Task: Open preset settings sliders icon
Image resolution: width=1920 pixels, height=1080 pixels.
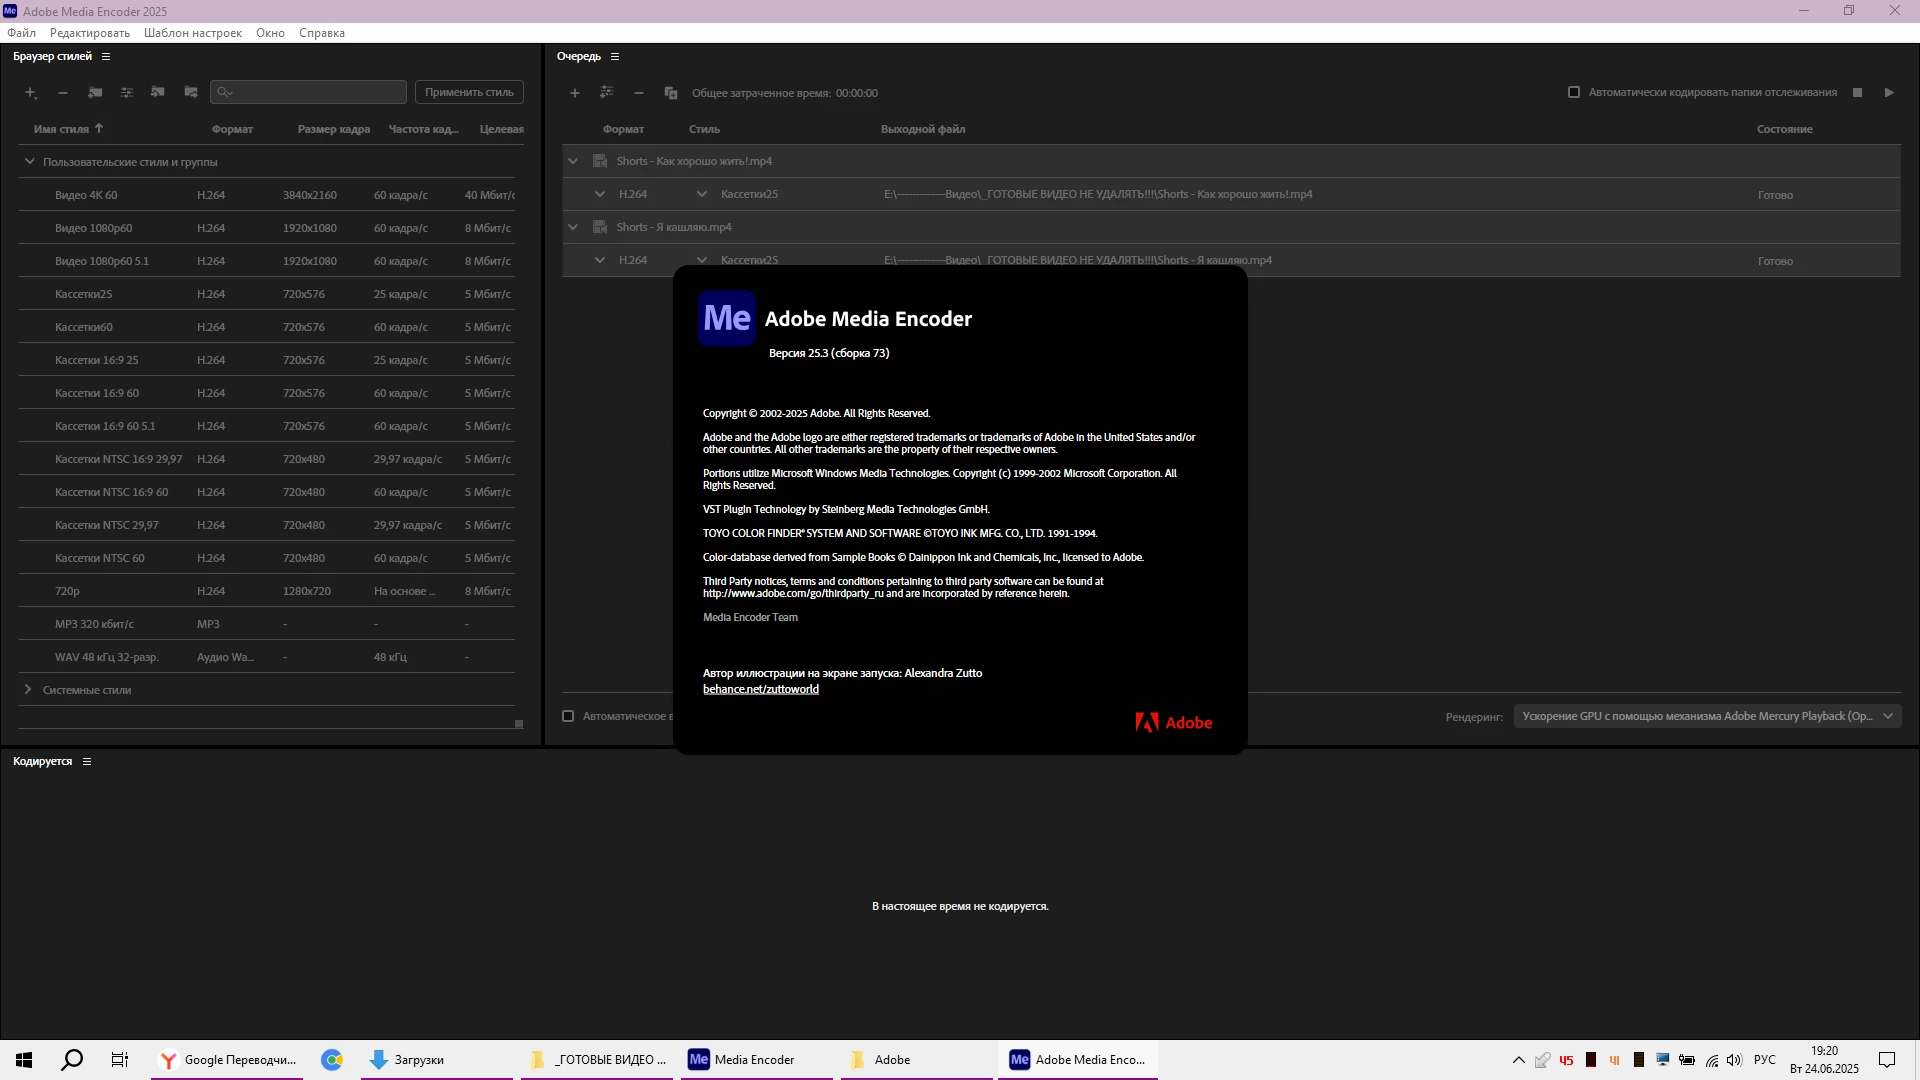Action: tap(127, 92)
